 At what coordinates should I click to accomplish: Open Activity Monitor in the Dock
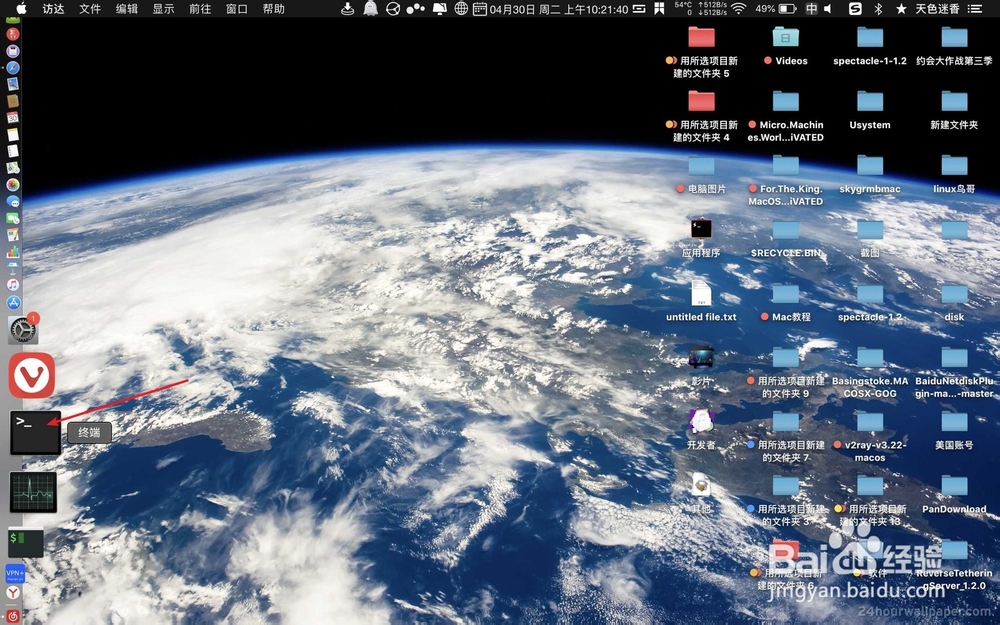click(33, 492)
